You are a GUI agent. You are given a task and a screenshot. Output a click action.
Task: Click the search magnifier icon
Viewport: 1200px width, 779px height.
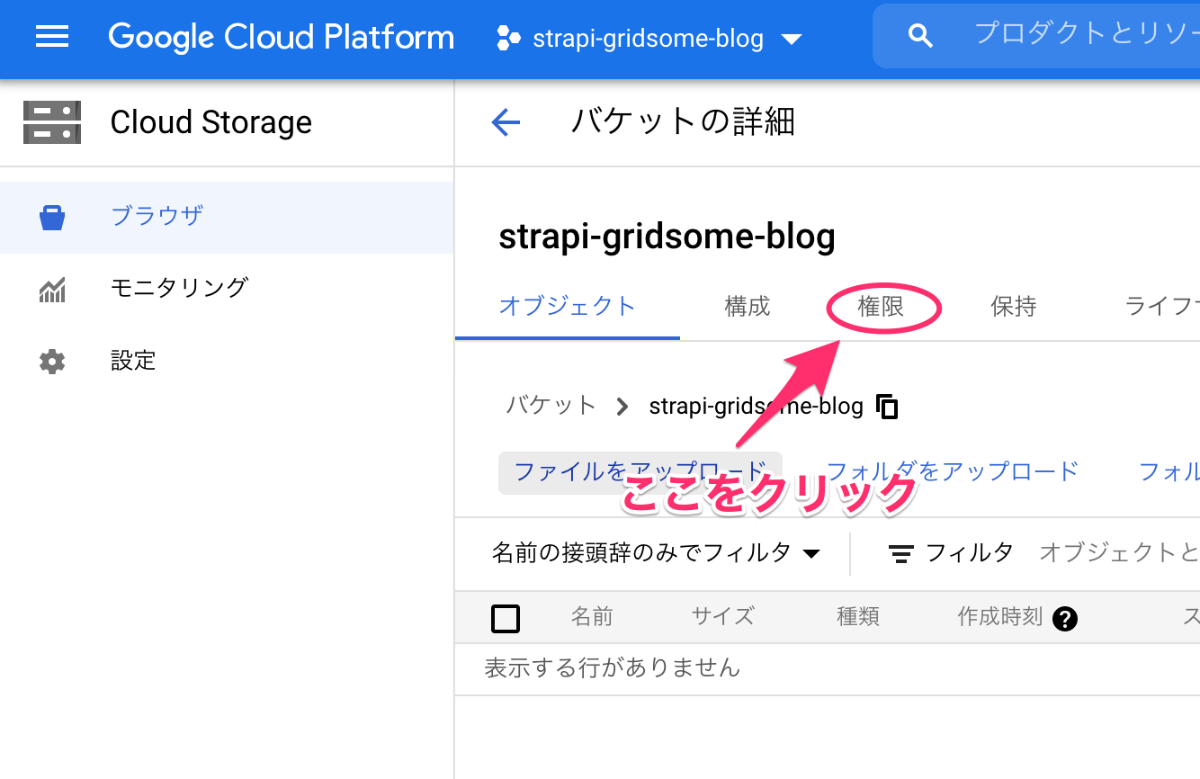(x=920, y=37)
